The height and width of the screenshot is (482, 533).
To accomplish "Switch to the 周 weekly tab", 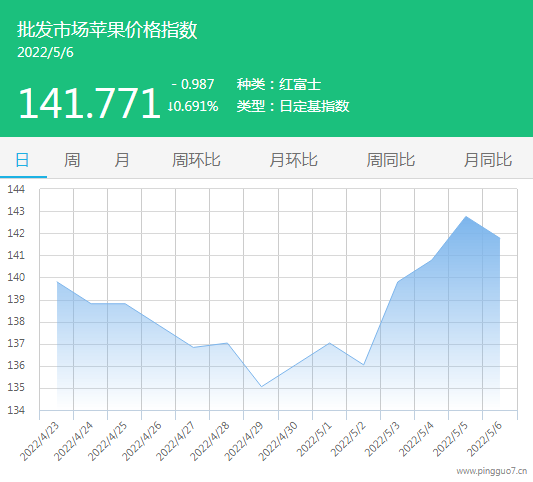I will pos(72,160).
